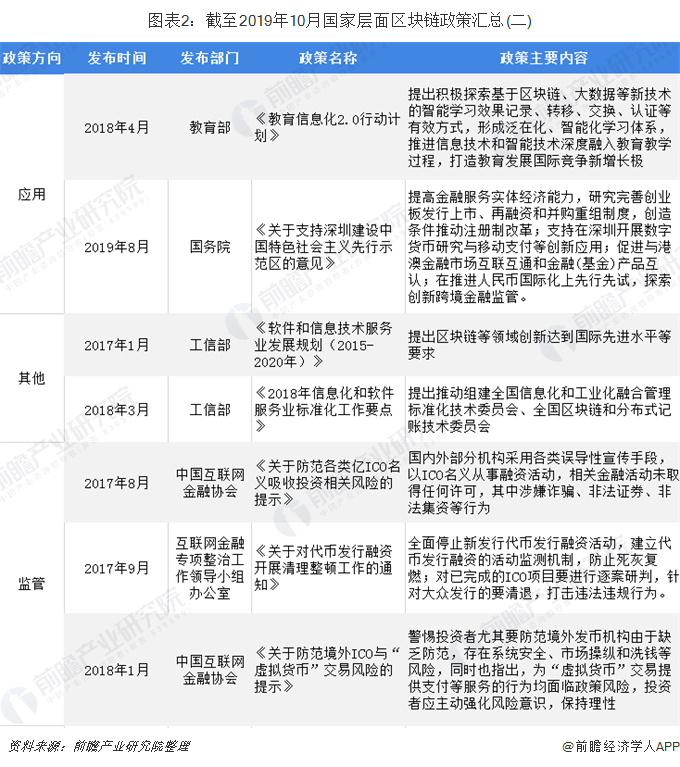Click the date cell 2017年1月

116,345
